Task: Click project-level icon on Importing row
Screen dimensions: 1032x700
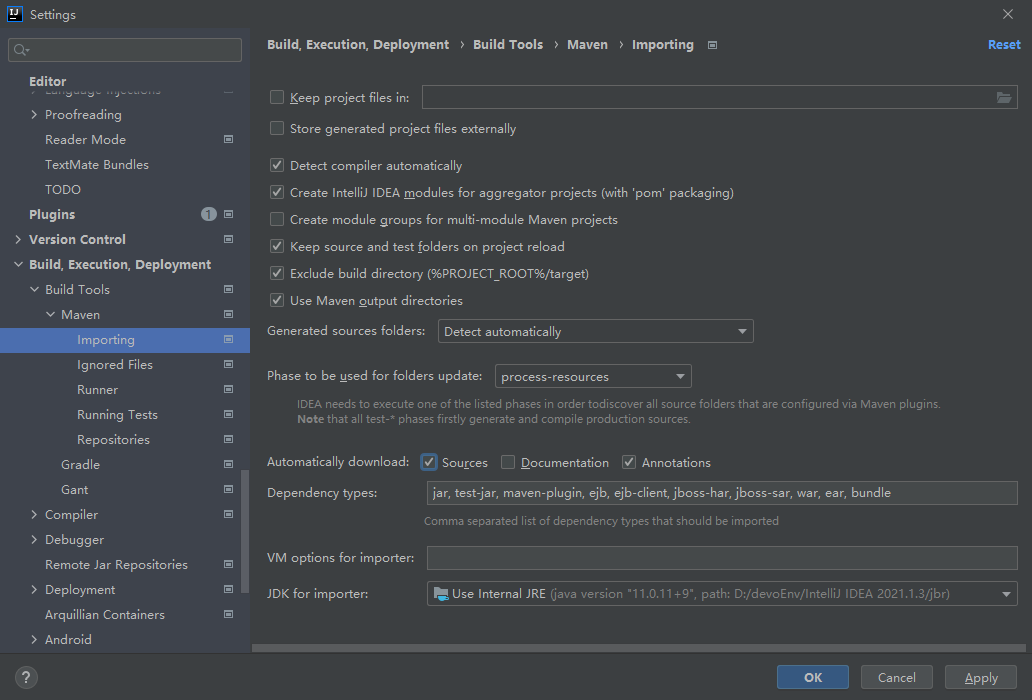Action: point(228,339)
